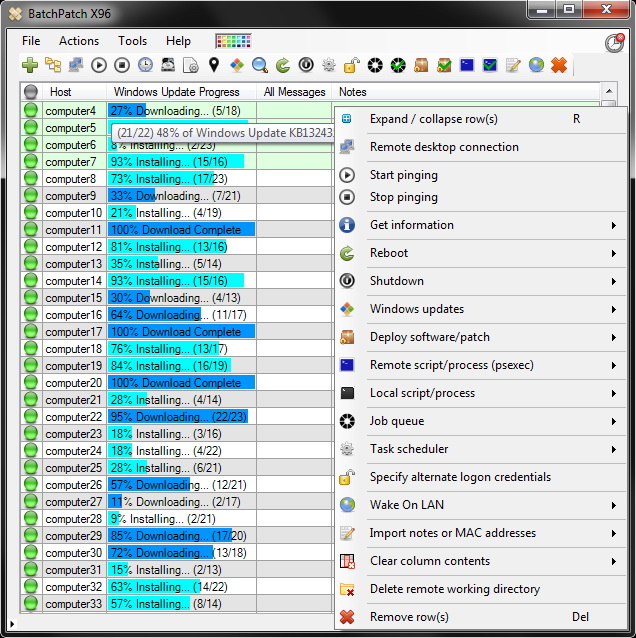This screenshot has height=638, width=636.
Task: Open the Actions menu
Action: click(x=79, y=41)
